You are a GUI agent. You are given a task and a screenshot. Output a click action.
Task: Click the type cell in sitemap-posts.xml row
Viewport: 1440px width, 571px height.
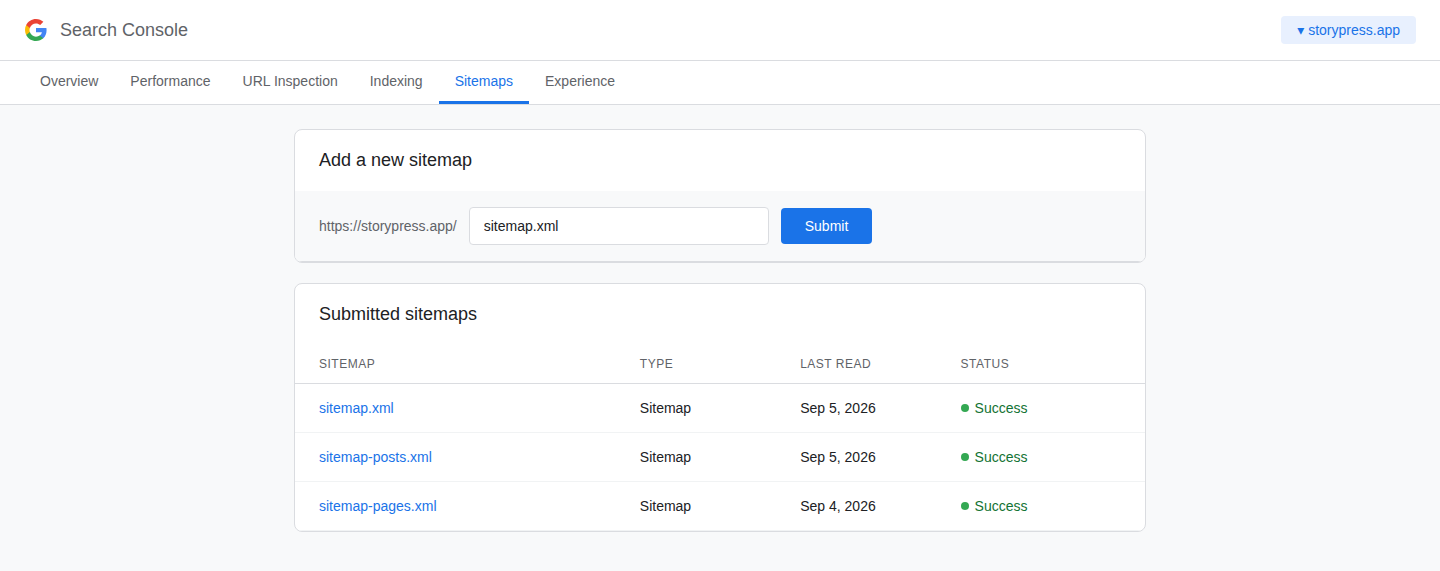click(665, 457)
